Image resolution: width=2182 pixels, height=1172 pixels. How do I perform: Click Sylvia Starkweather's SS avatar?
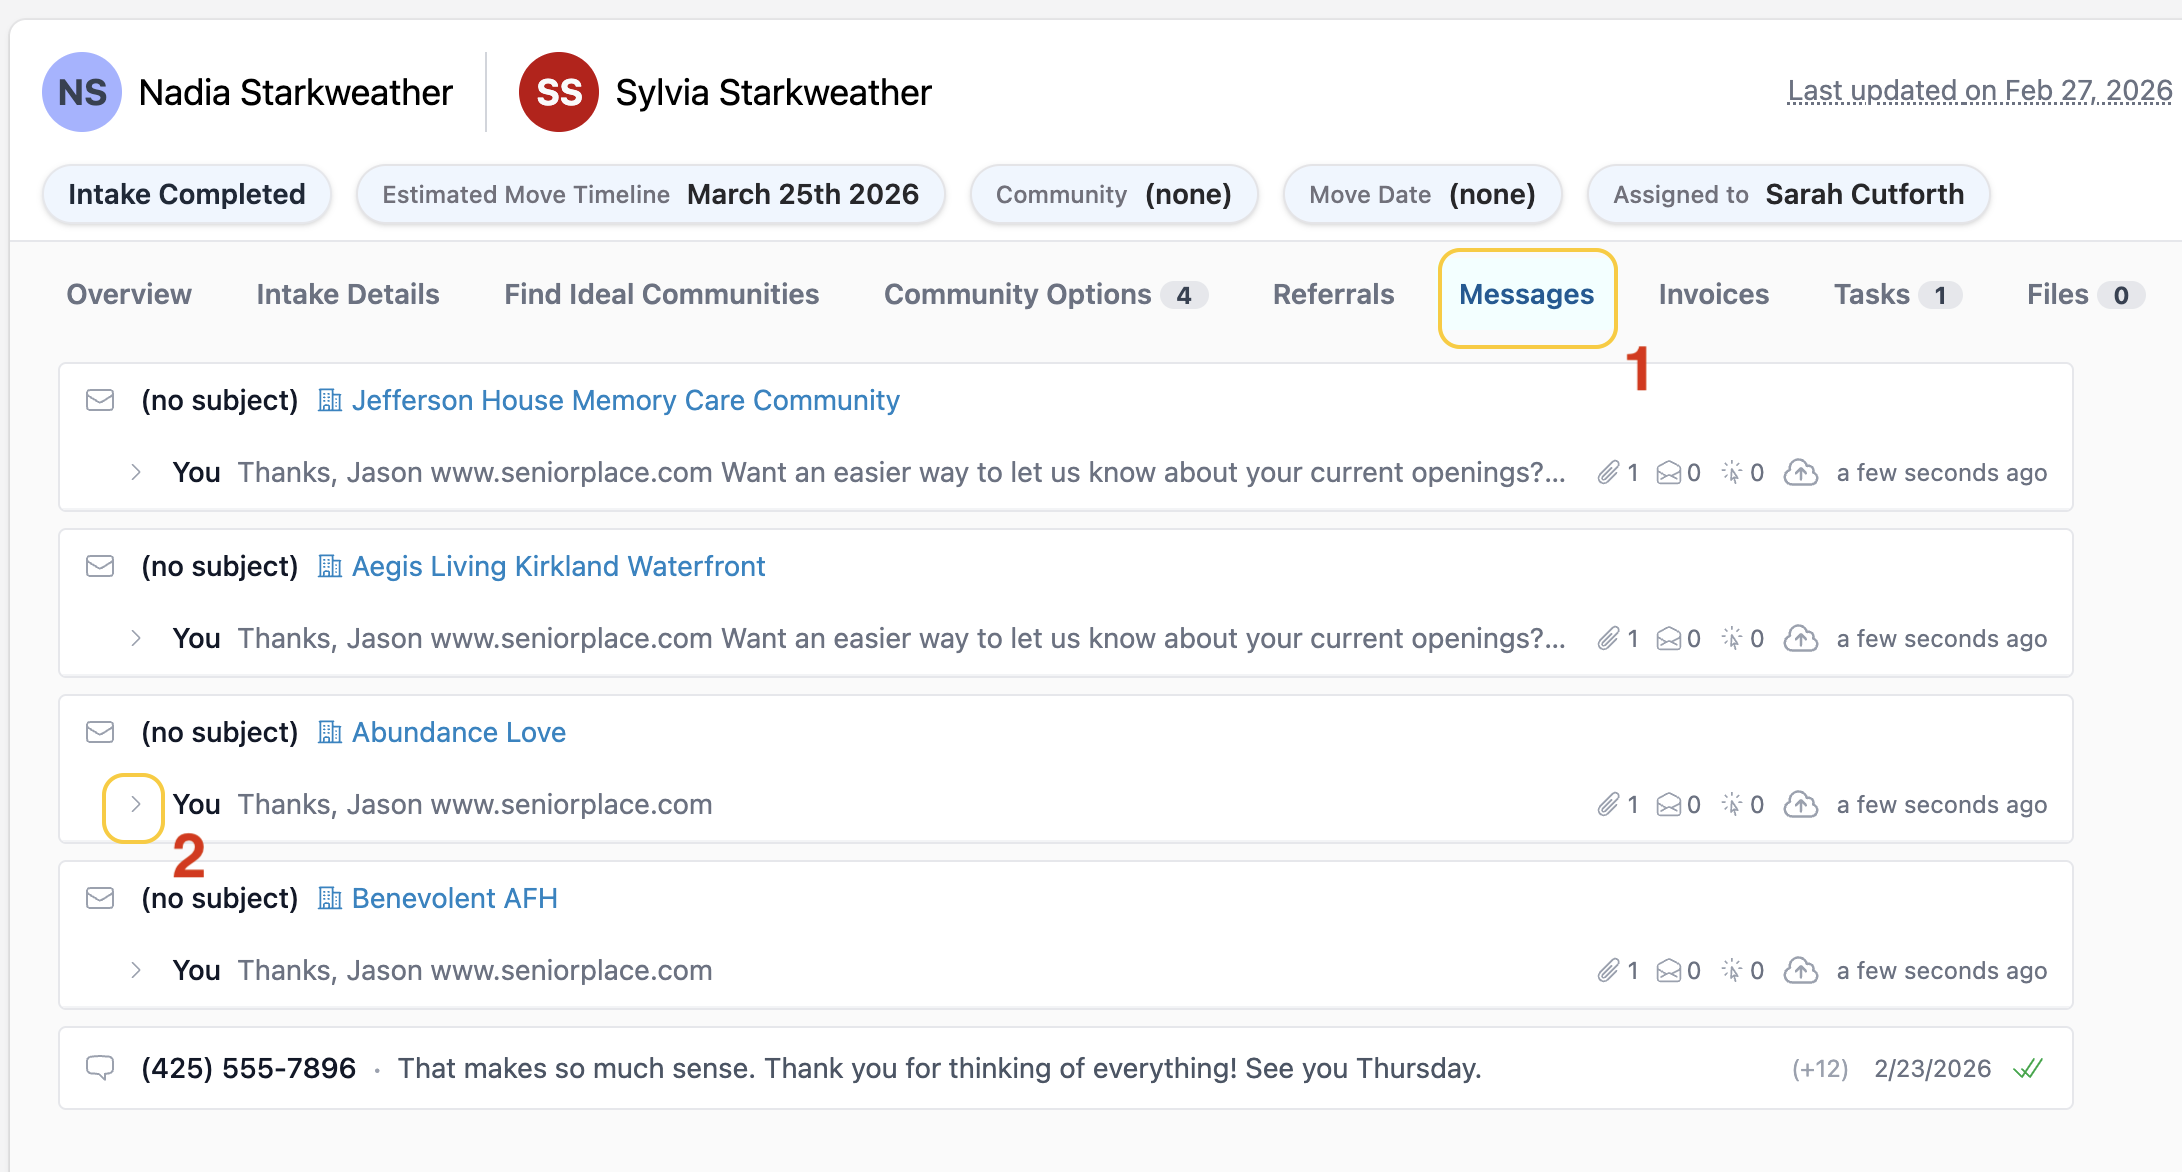[x=558, y=92]
